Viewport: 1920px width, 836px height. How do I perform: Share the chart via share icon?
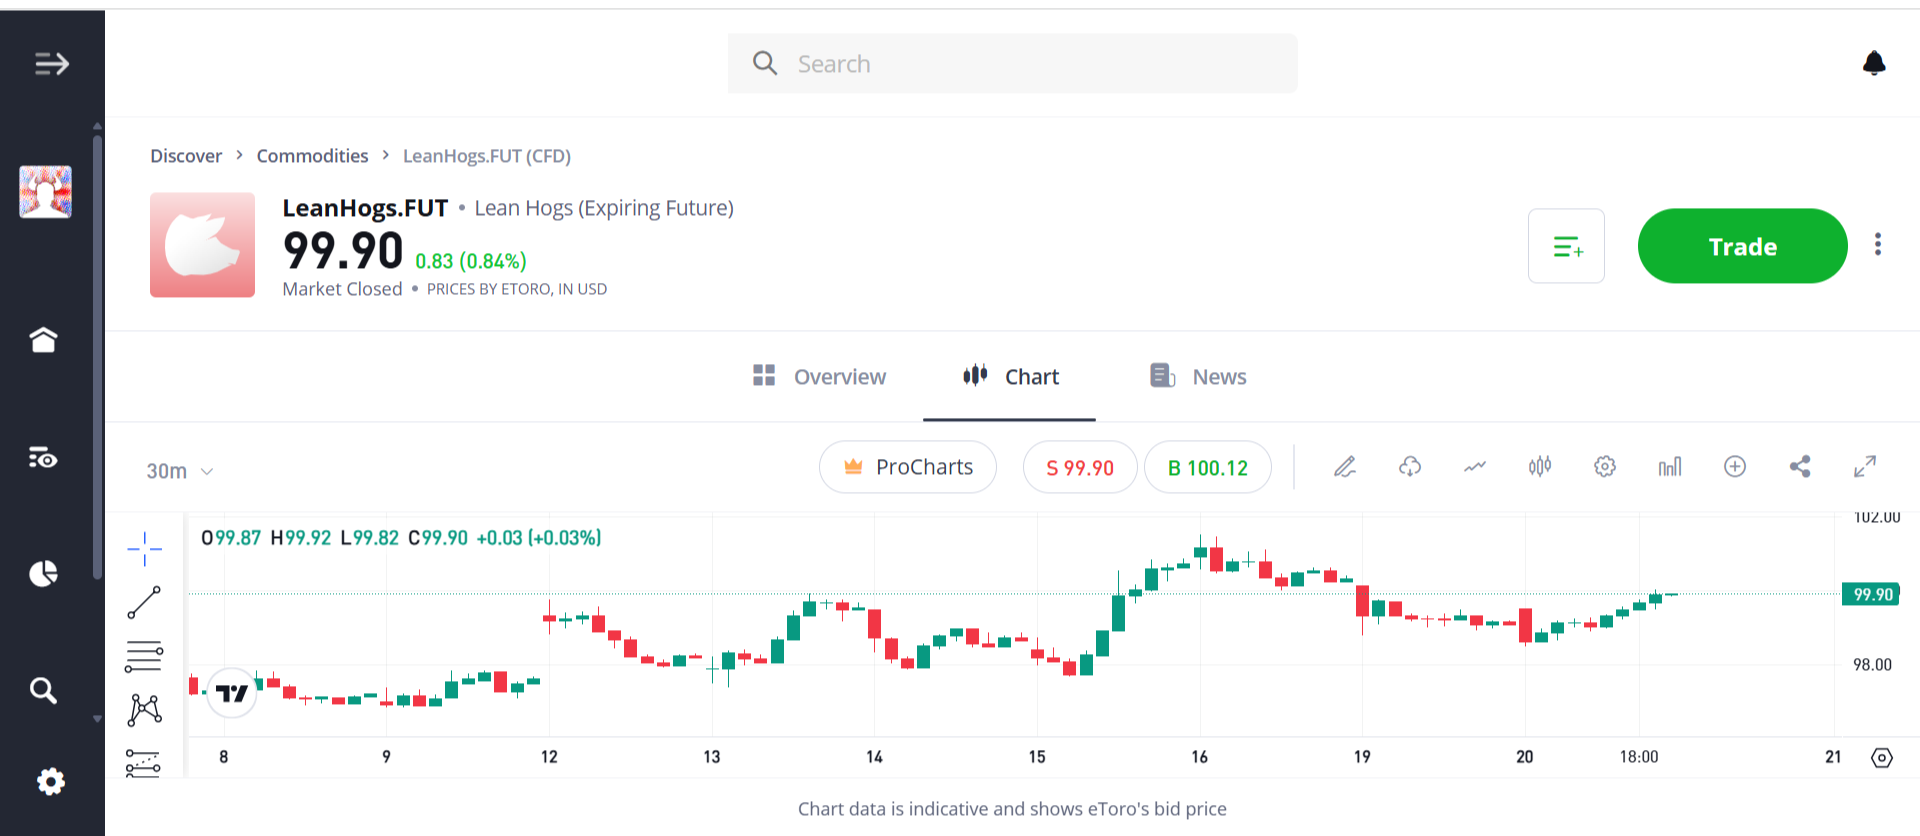(x=1800, y=466)
